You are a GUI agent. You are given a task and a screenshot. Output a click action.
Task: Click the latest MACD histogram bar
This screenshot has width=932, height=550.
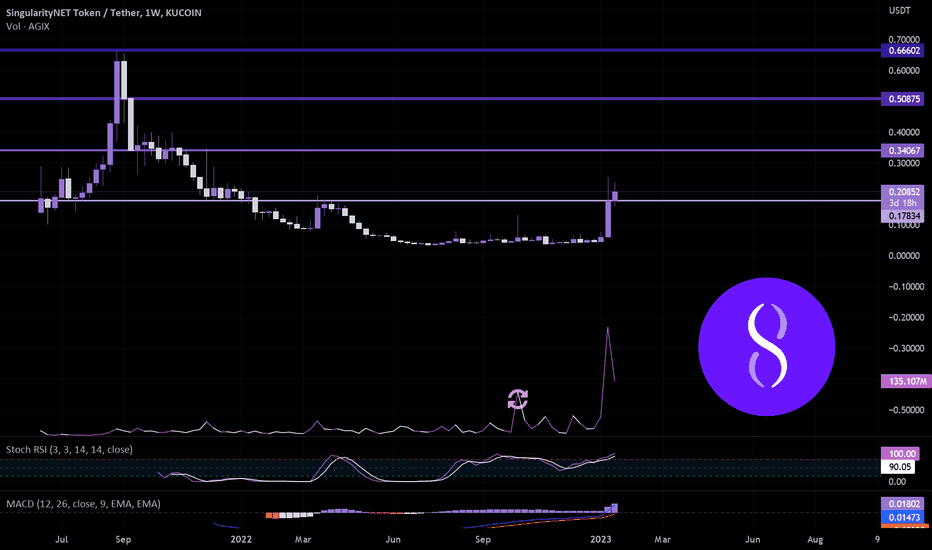(x=615, y=508)
